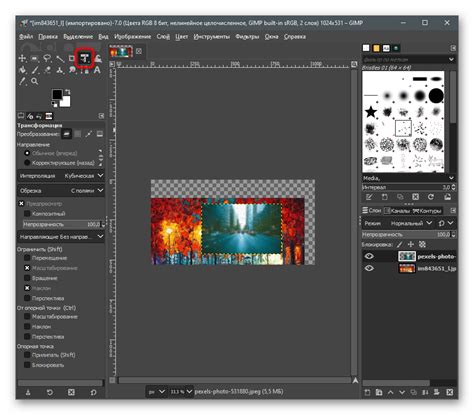
Task: Select the star brush thumbnail
Action: (371, 112)
